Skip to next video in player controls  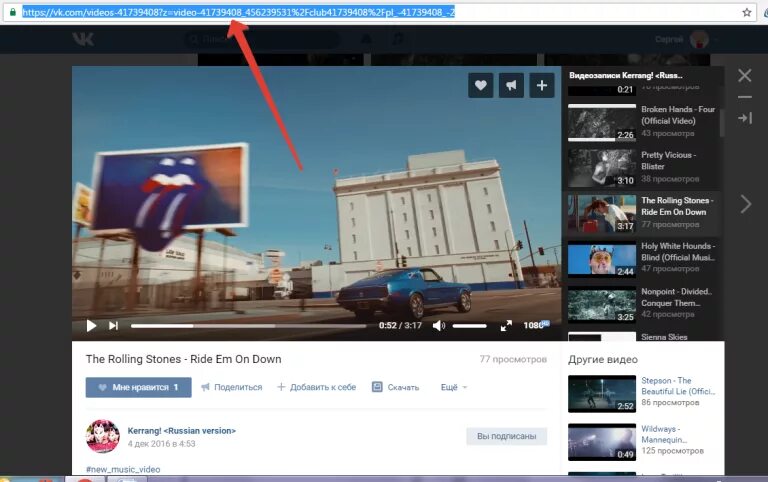point(113,325)
